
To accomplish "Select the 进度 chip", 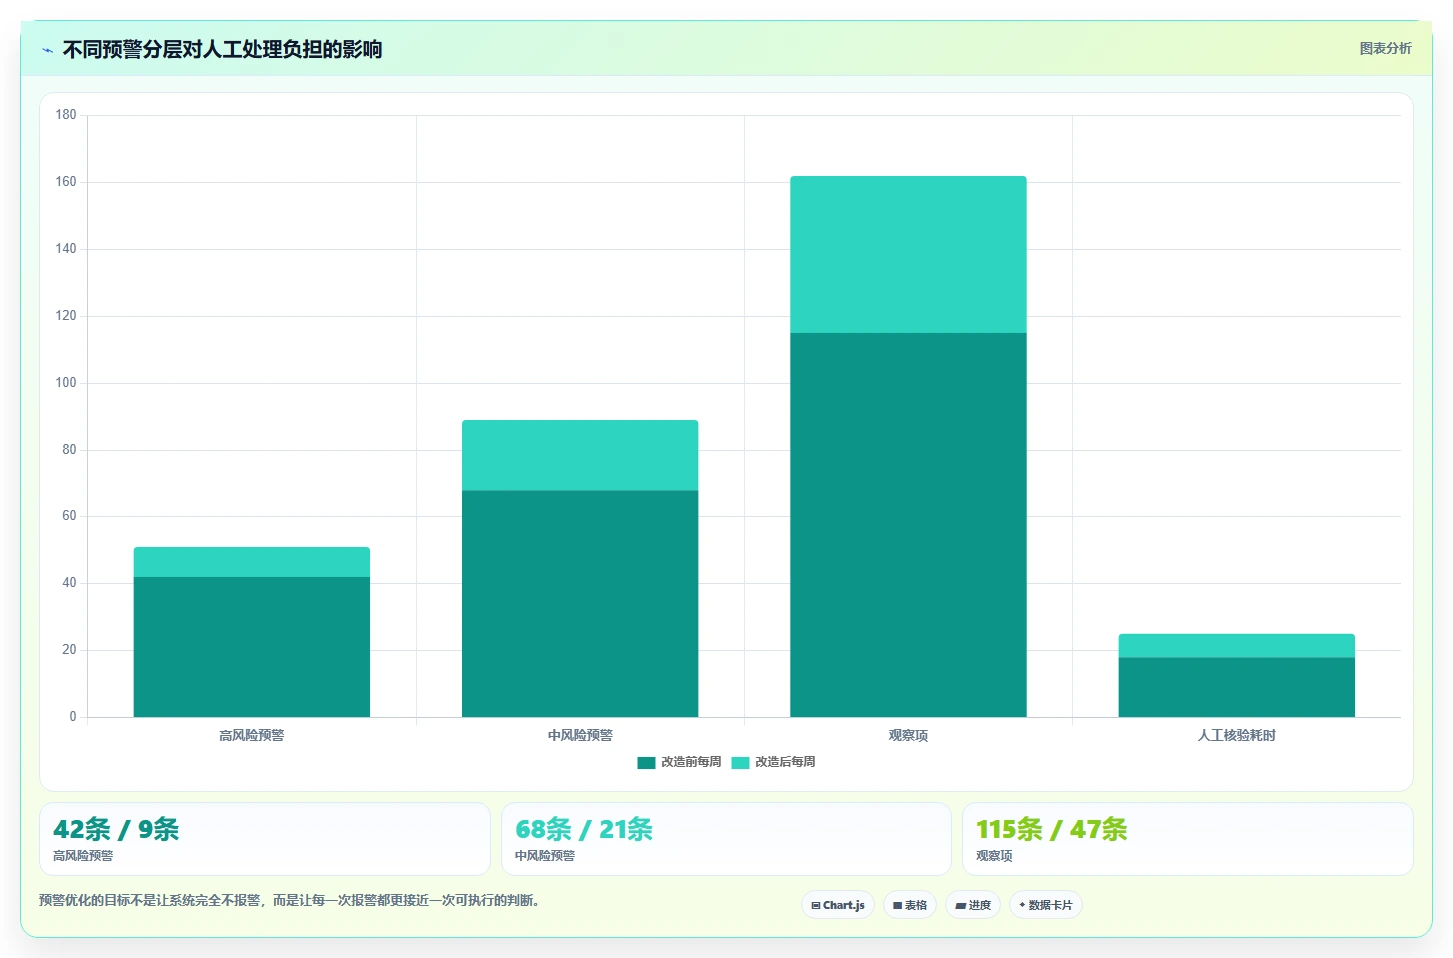I will tap(973, 905).
